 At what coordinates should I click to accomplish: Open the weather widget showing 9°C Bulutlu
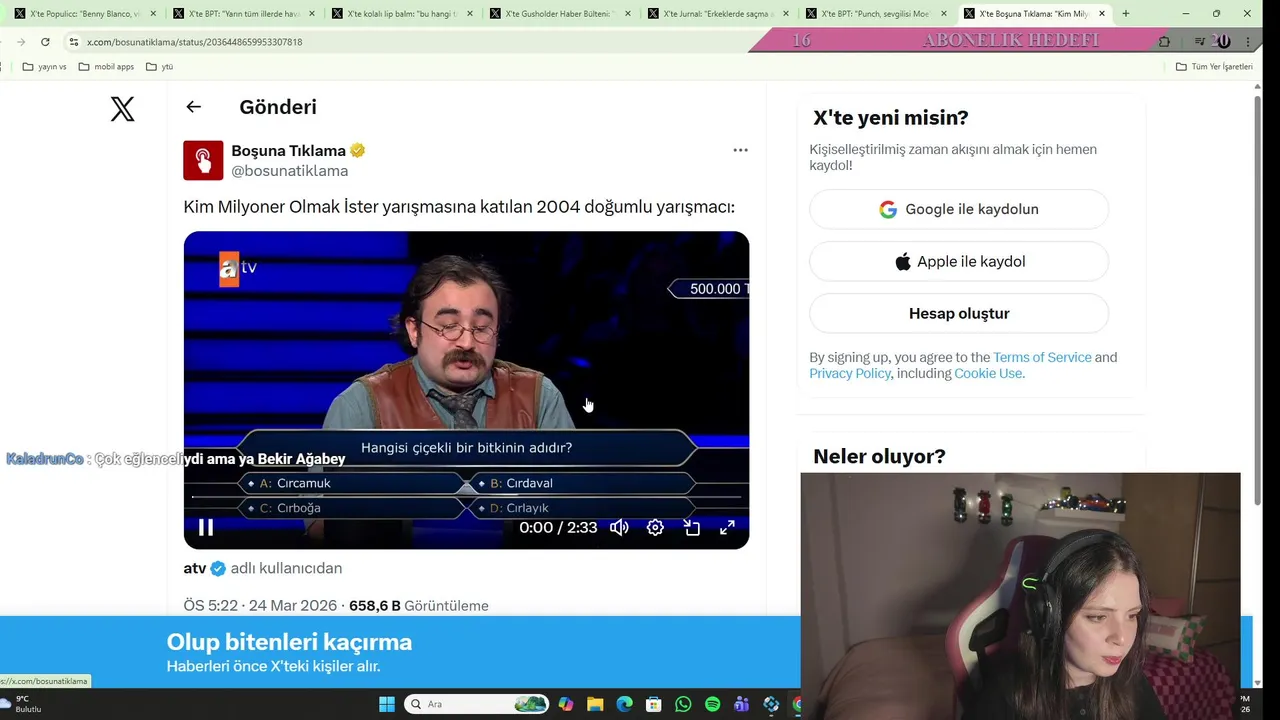pos(22,704)
